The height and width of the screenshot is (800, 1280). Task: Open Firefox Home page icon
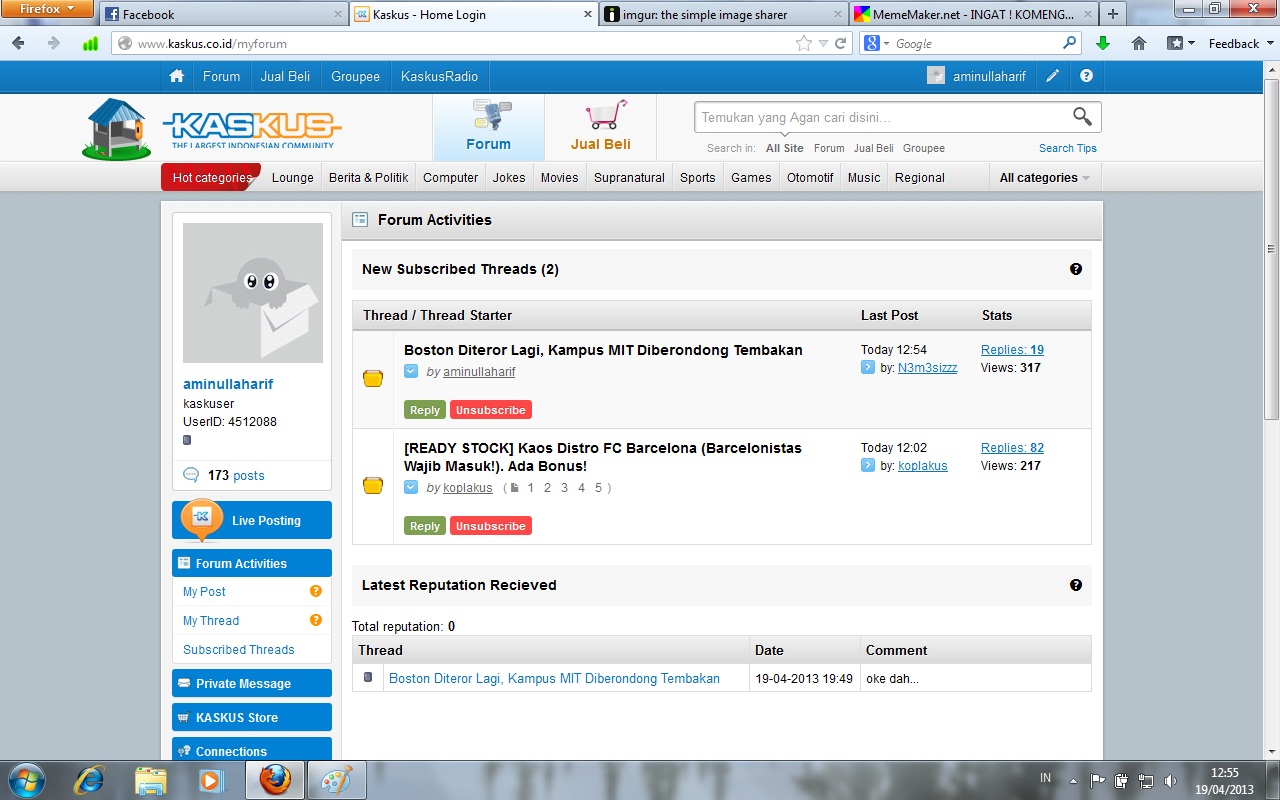1138,43
